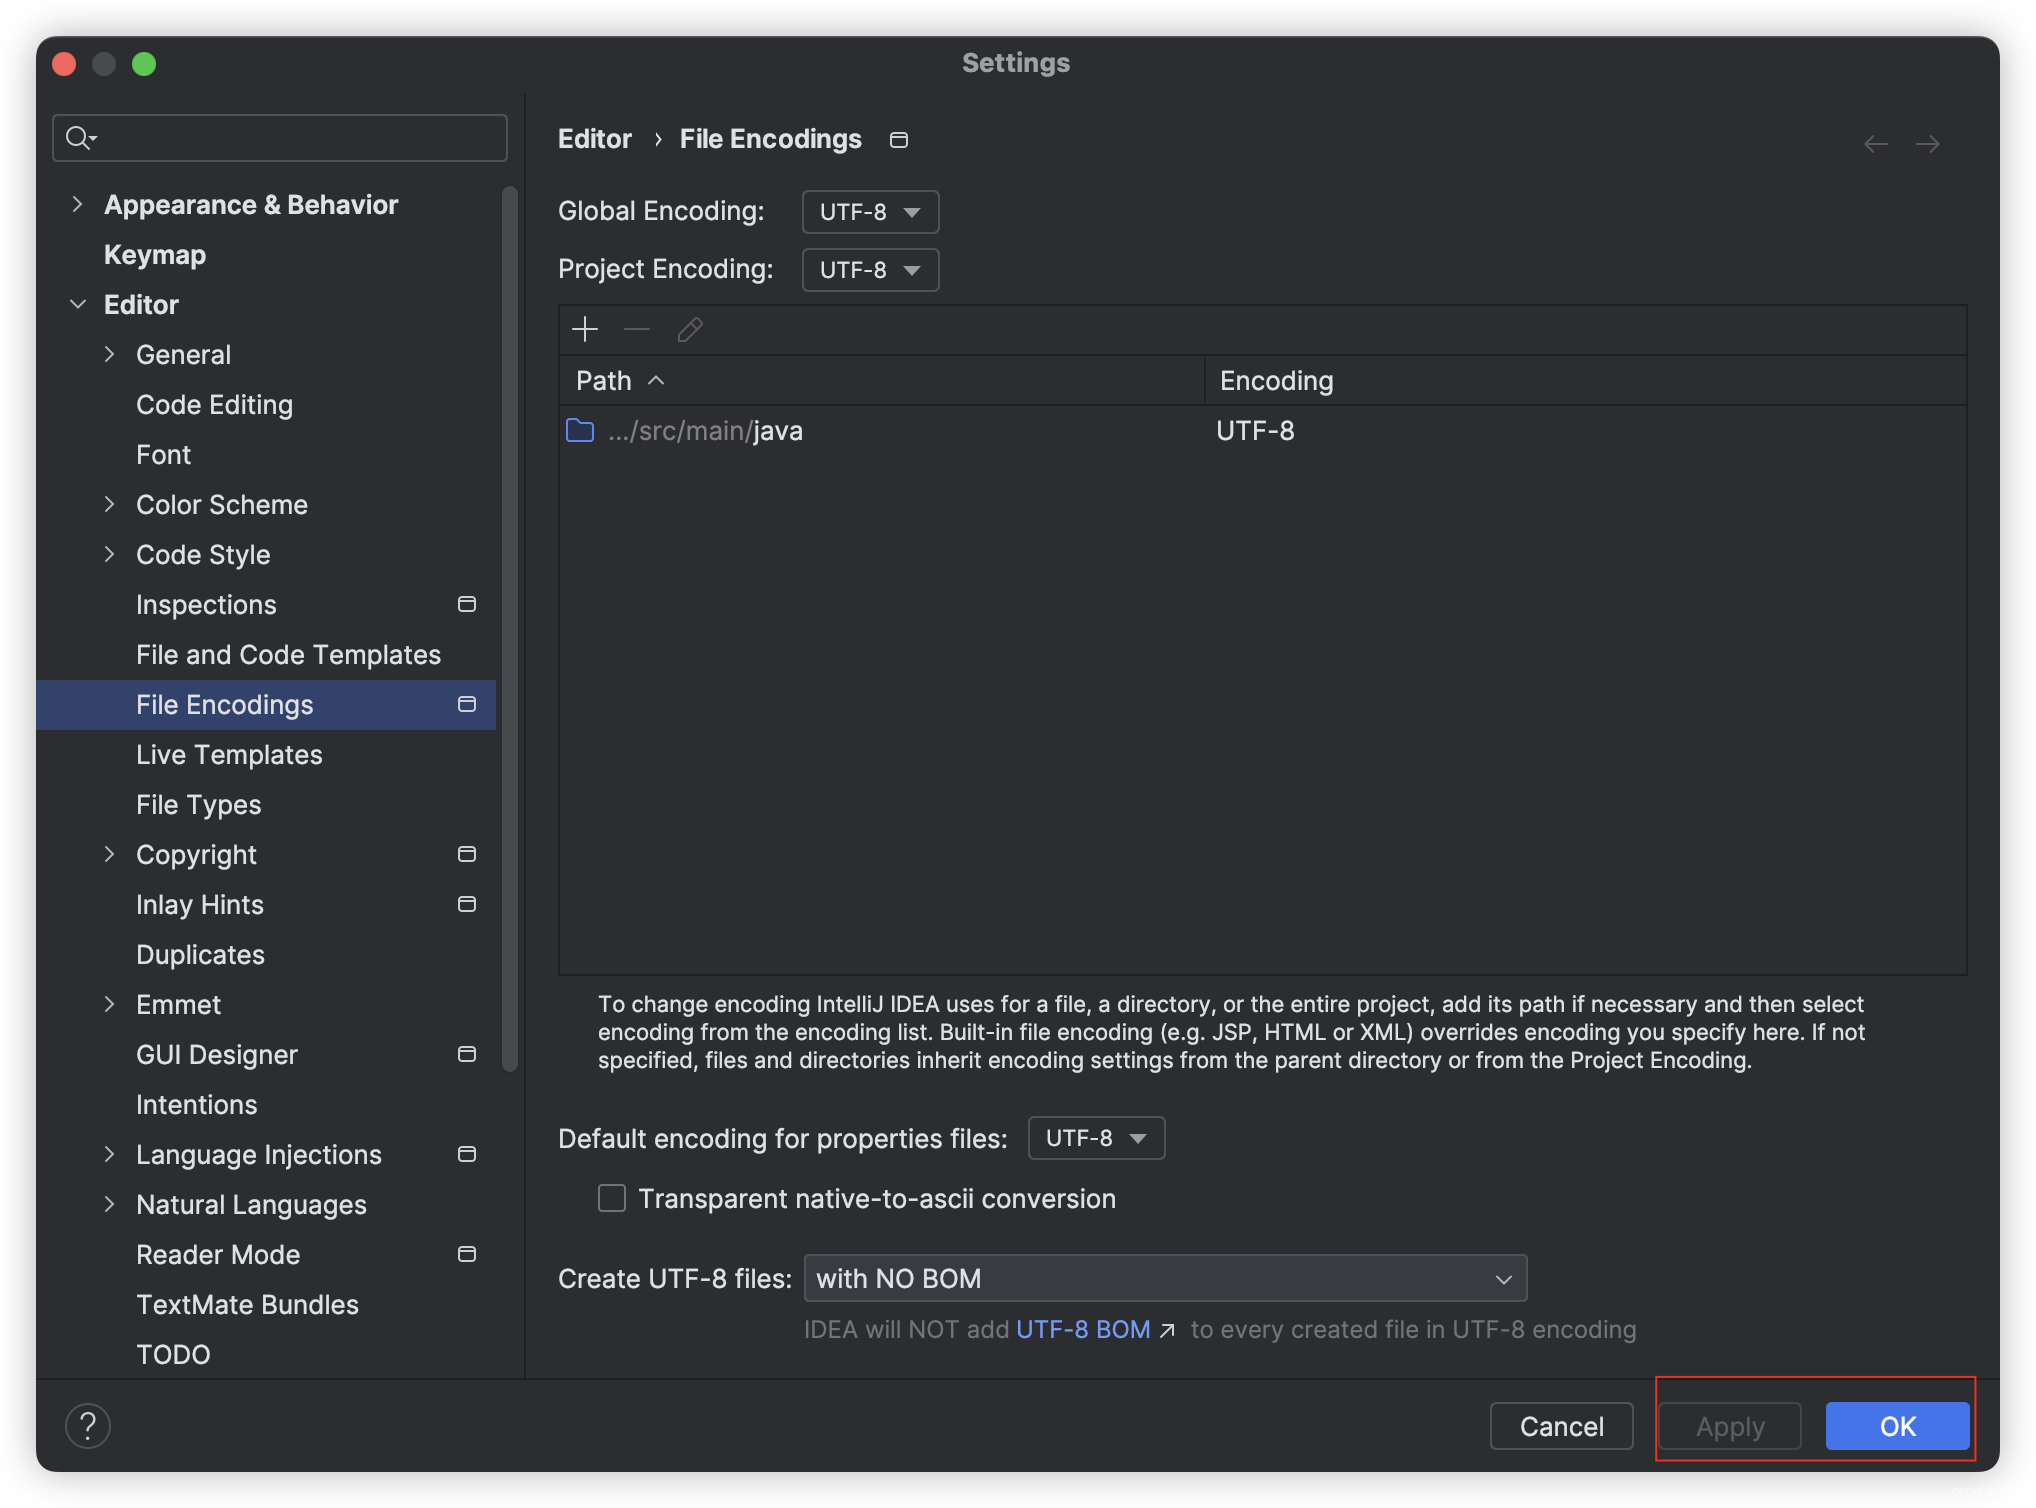Open the Project Encoding dropdown
The height and width of the screenshot is (1508, 2036).
pos(870,270)
